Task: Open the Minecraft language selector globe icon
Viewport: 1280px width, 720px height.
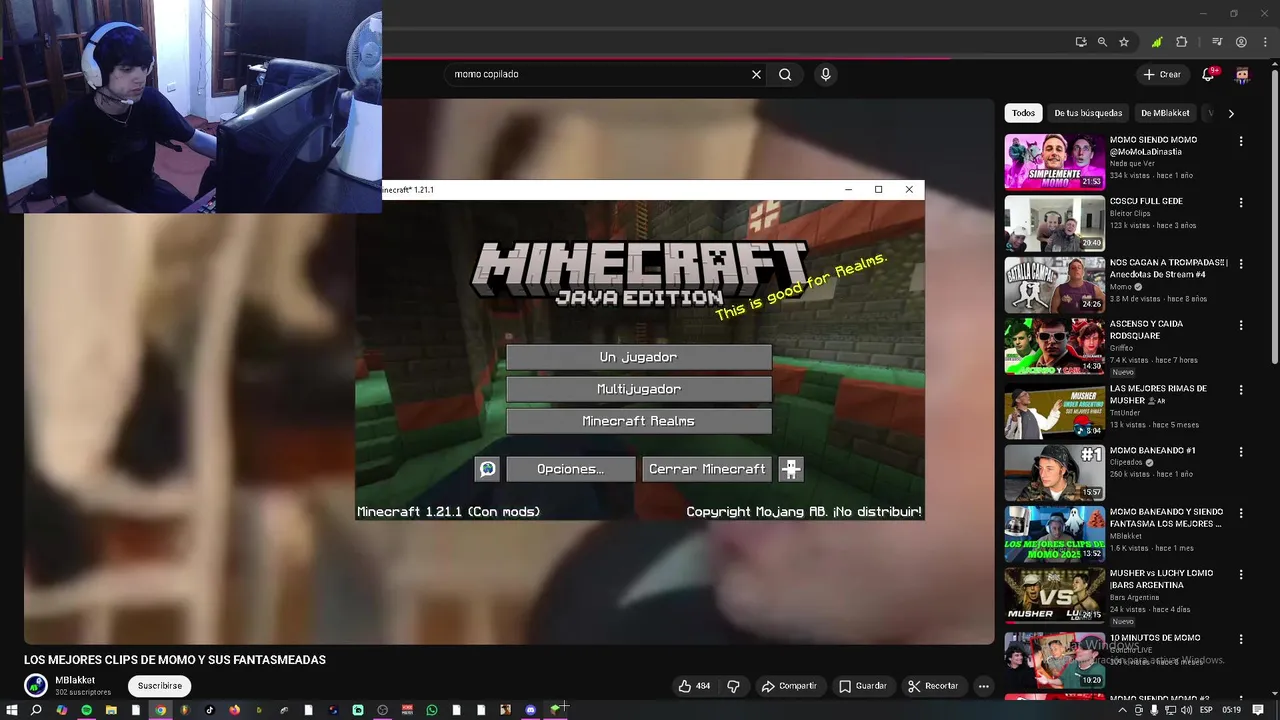Action: click(x=487, y=469)
